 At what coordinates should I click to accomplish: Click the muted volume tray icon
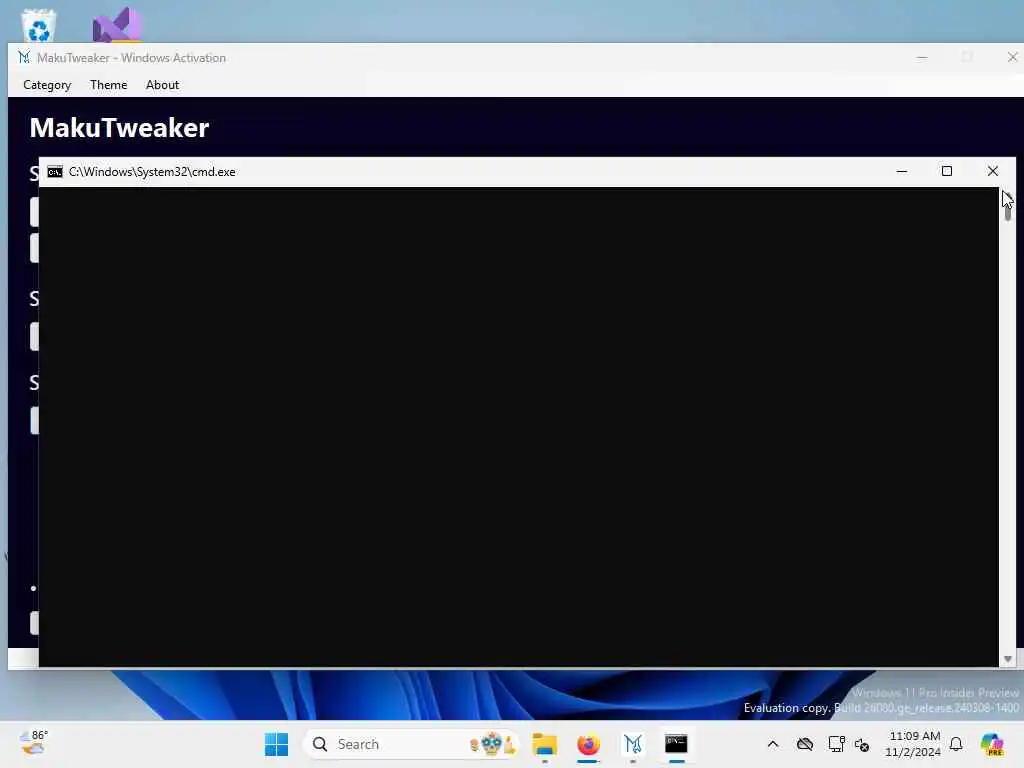(x=862, y=744)
